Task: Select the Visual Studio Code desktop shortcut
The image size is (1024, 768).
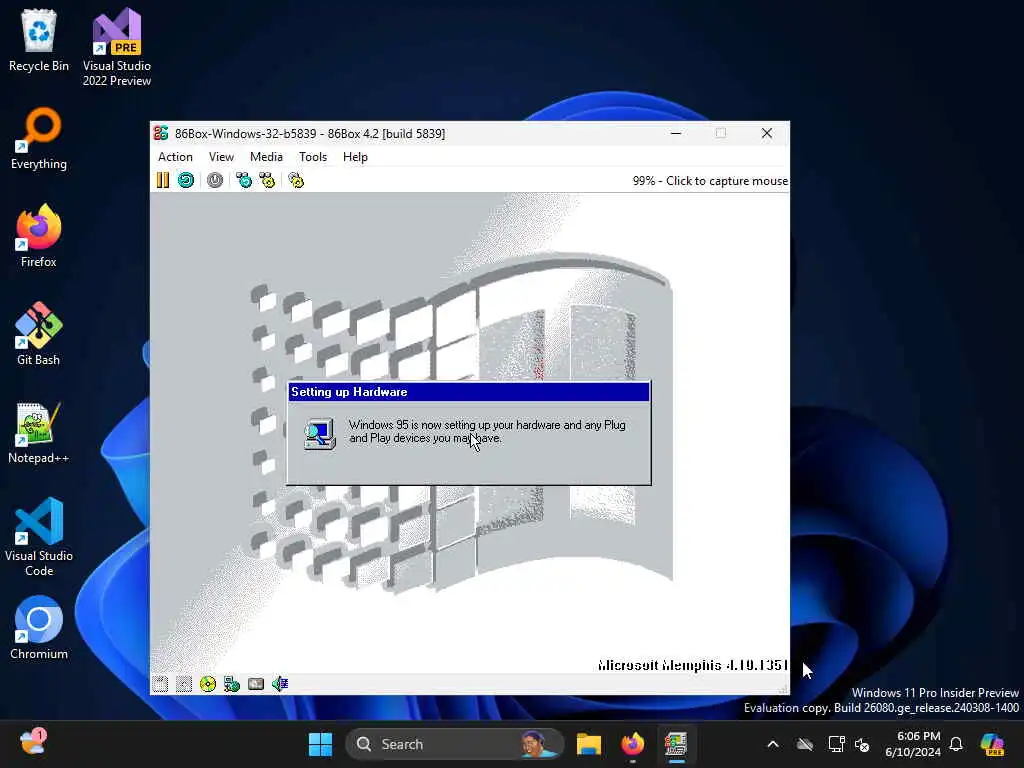Action: 39,537
